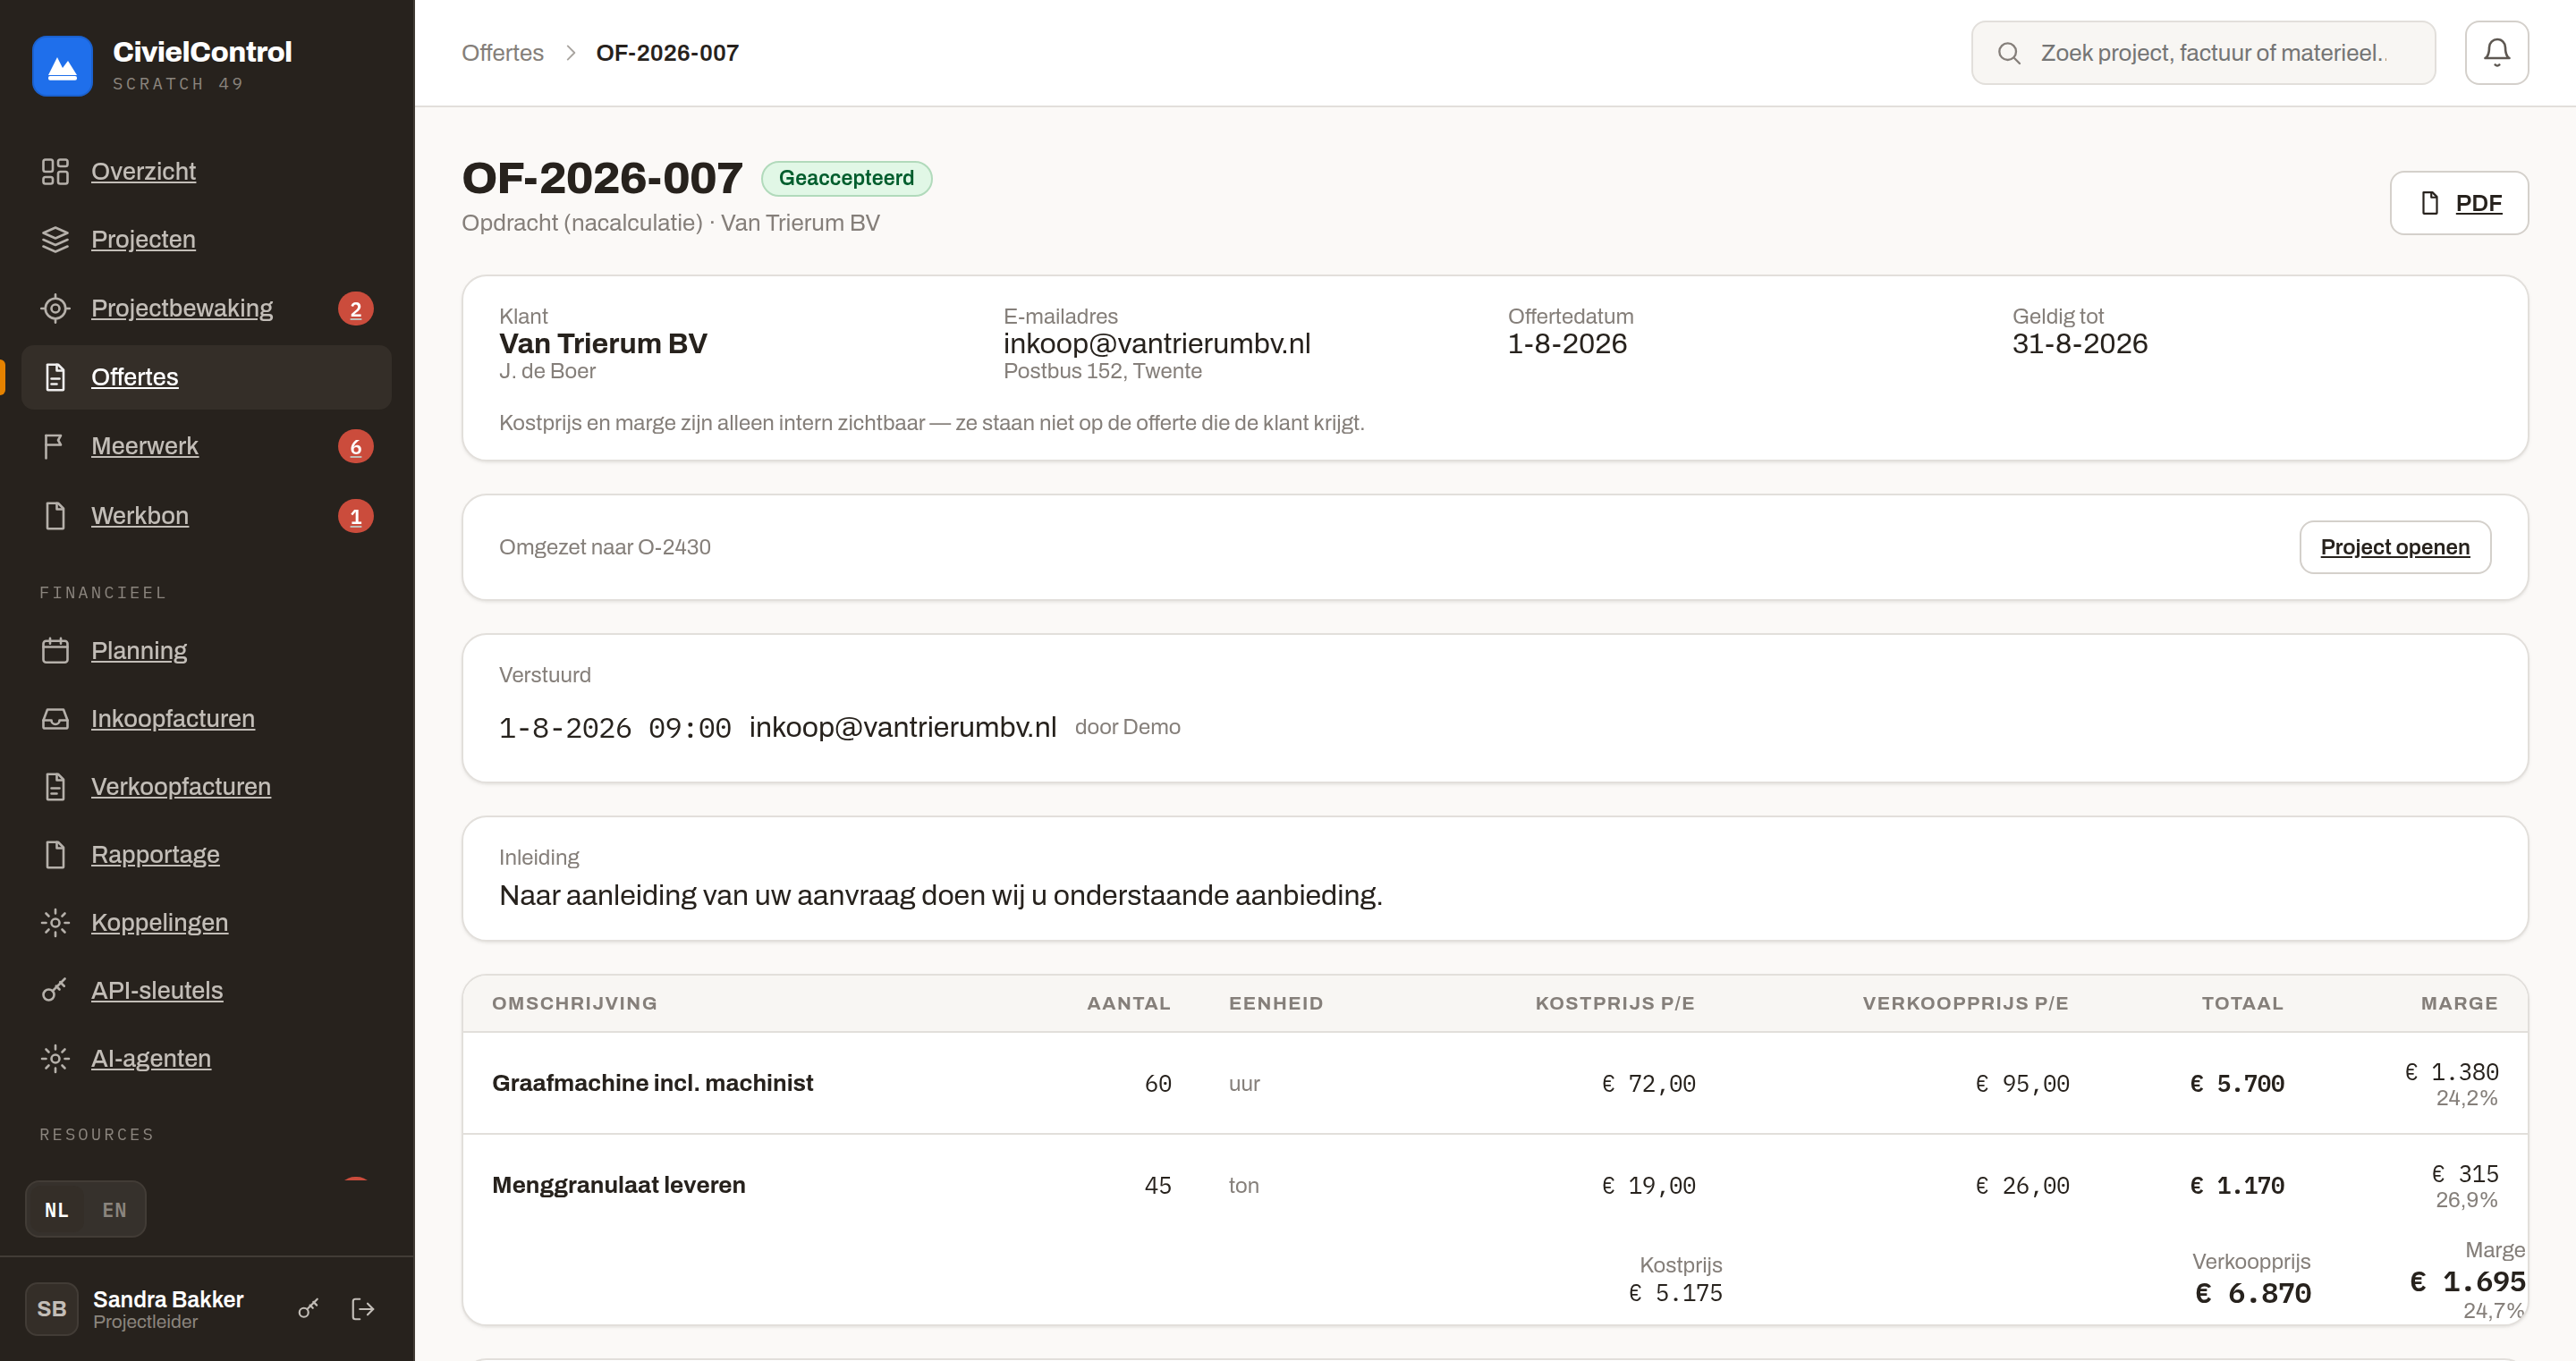This screenshot has height=1361, width=2576.
Task: Click the Offertes breadcrumb link
Action: (503, 53)
